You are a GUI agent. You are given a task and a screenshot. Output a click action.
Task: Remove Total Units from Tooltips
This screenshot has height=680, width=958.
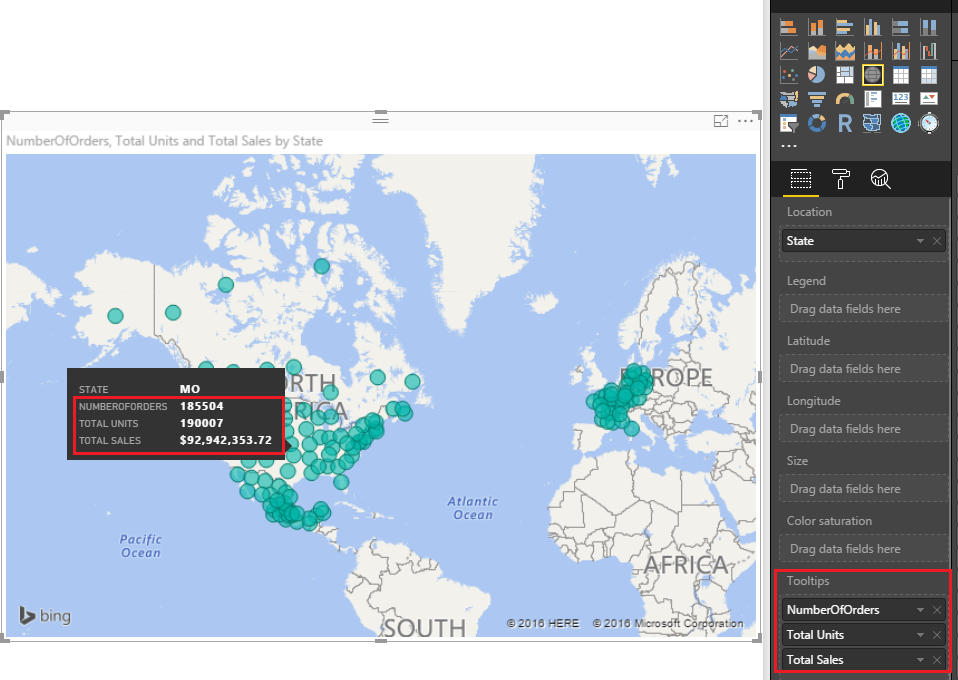[x=937, y=635]
